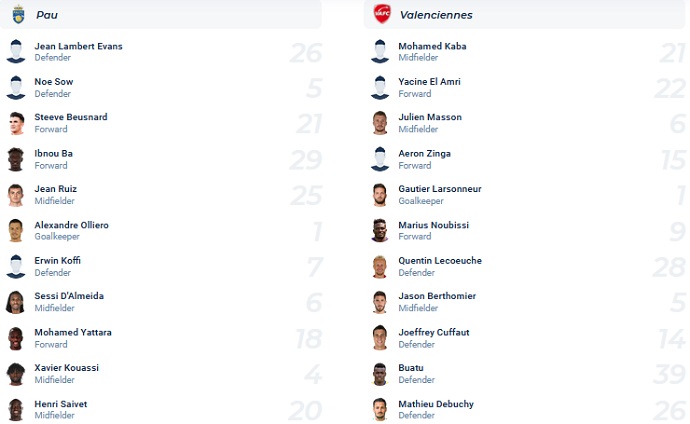
Task: Click Jean Lambert Evans' placeholder avatar
Action: click(x=16, y=52)
